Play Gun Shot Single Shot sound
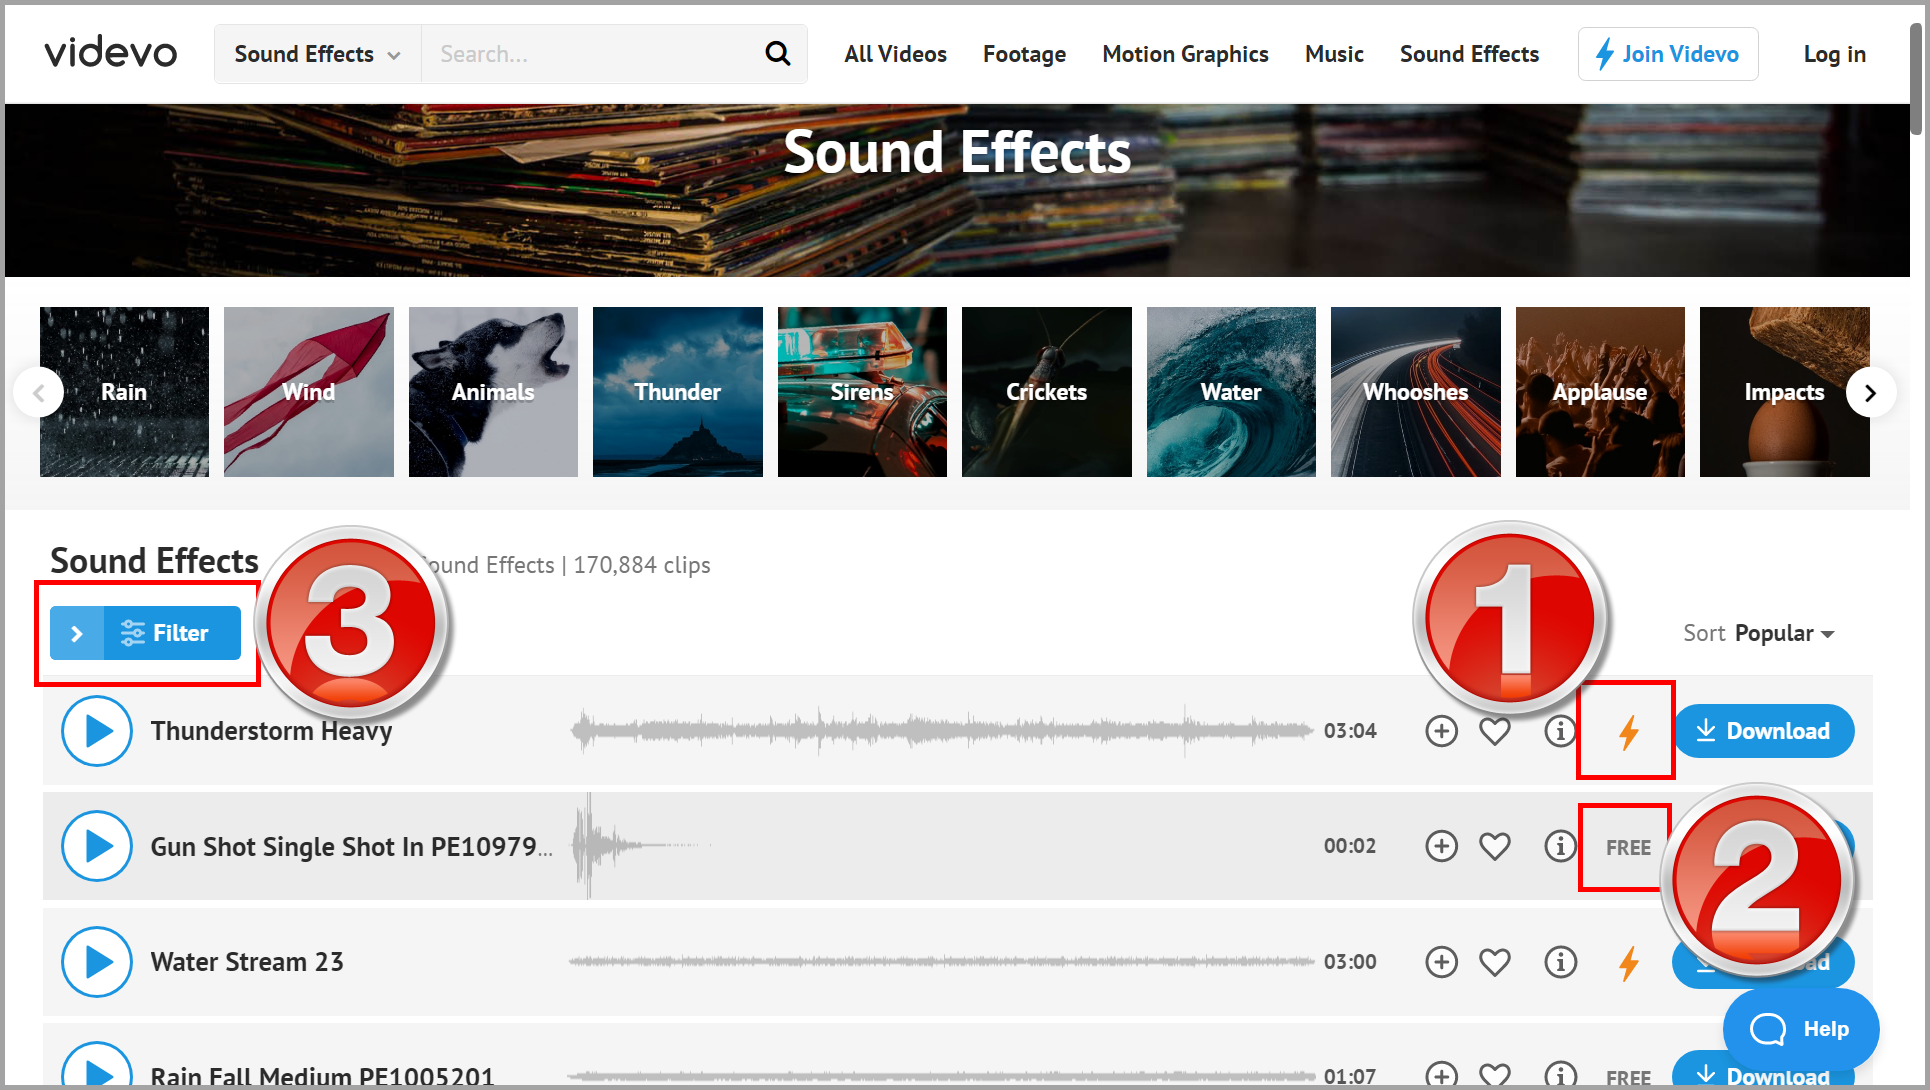This screenshot has height=1090, width=1930. tap(97, 846)
